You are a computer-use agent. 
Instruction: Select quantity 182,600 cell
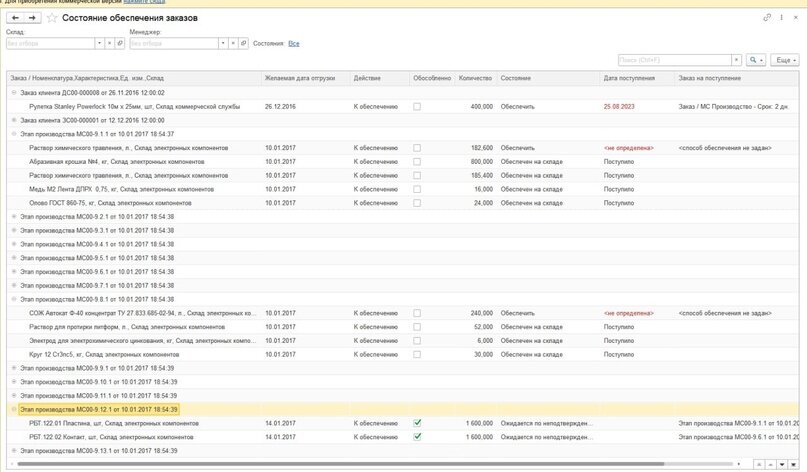click(482, 148)
